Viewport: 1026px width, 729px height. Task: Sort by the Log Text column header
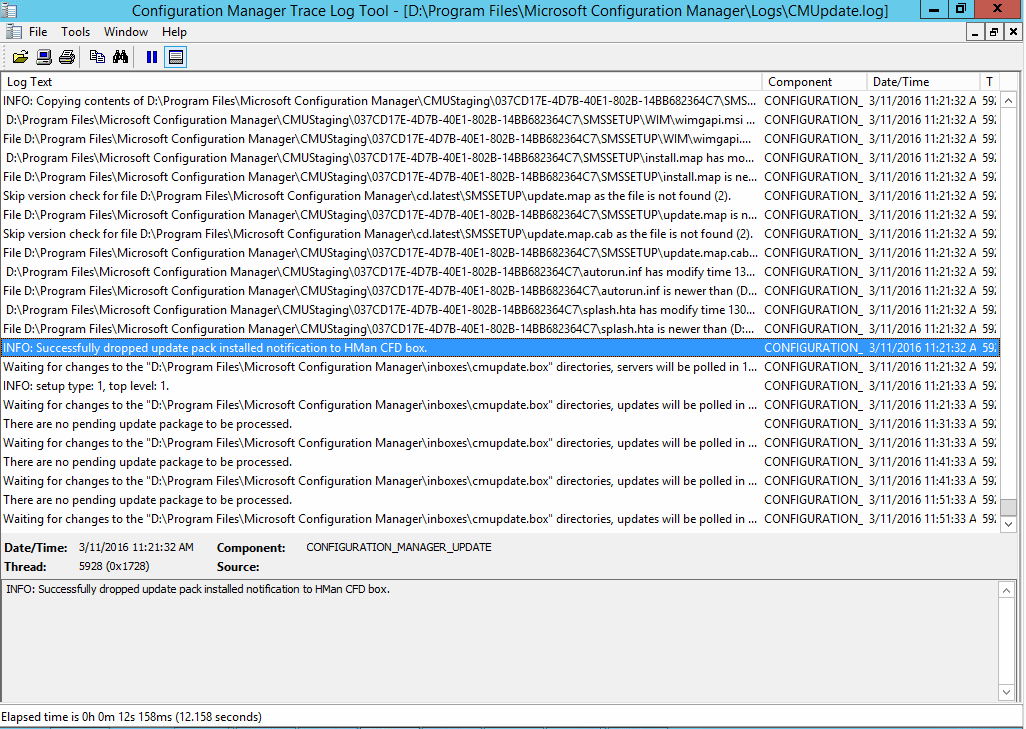(x=381, y=82)
